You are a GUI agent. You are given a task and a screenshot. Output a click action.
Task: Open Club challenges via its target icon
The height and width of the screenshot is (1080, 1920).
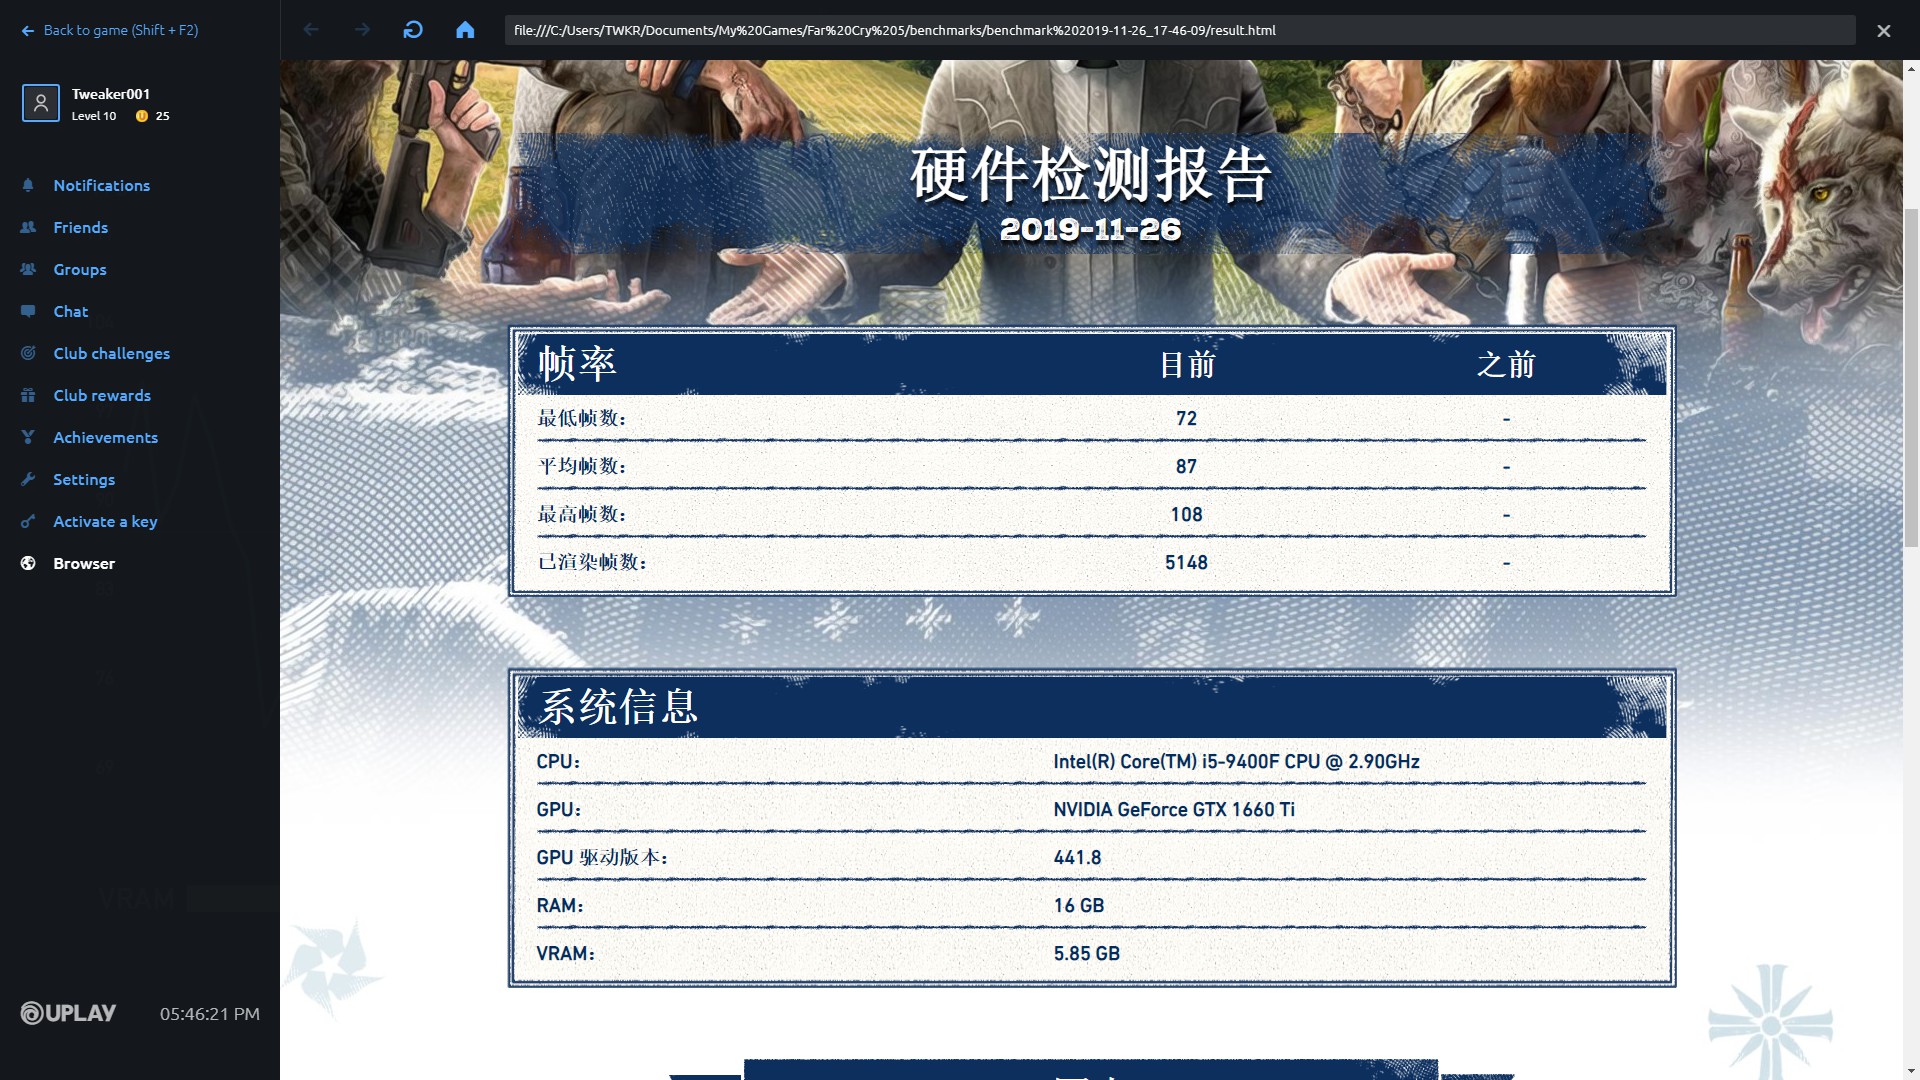tap(30, 353)
